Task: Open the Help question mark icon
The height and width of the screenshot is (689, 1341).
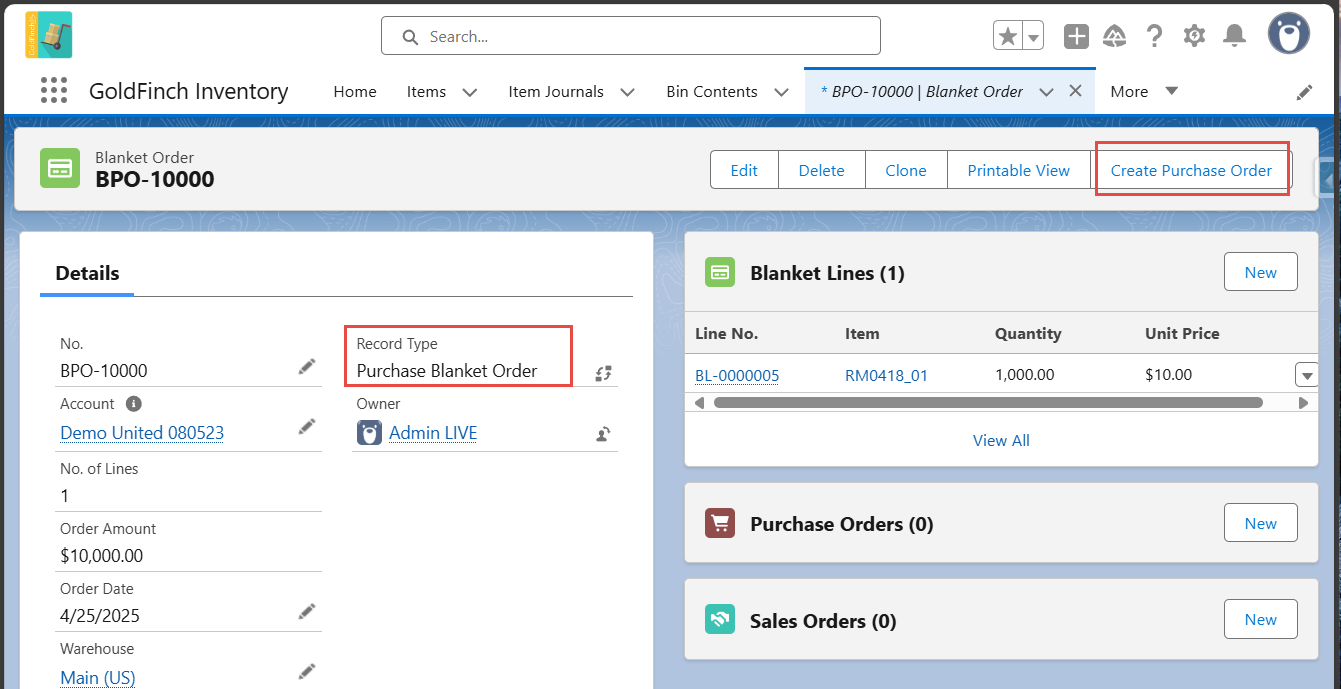Action: [1154, 36]
